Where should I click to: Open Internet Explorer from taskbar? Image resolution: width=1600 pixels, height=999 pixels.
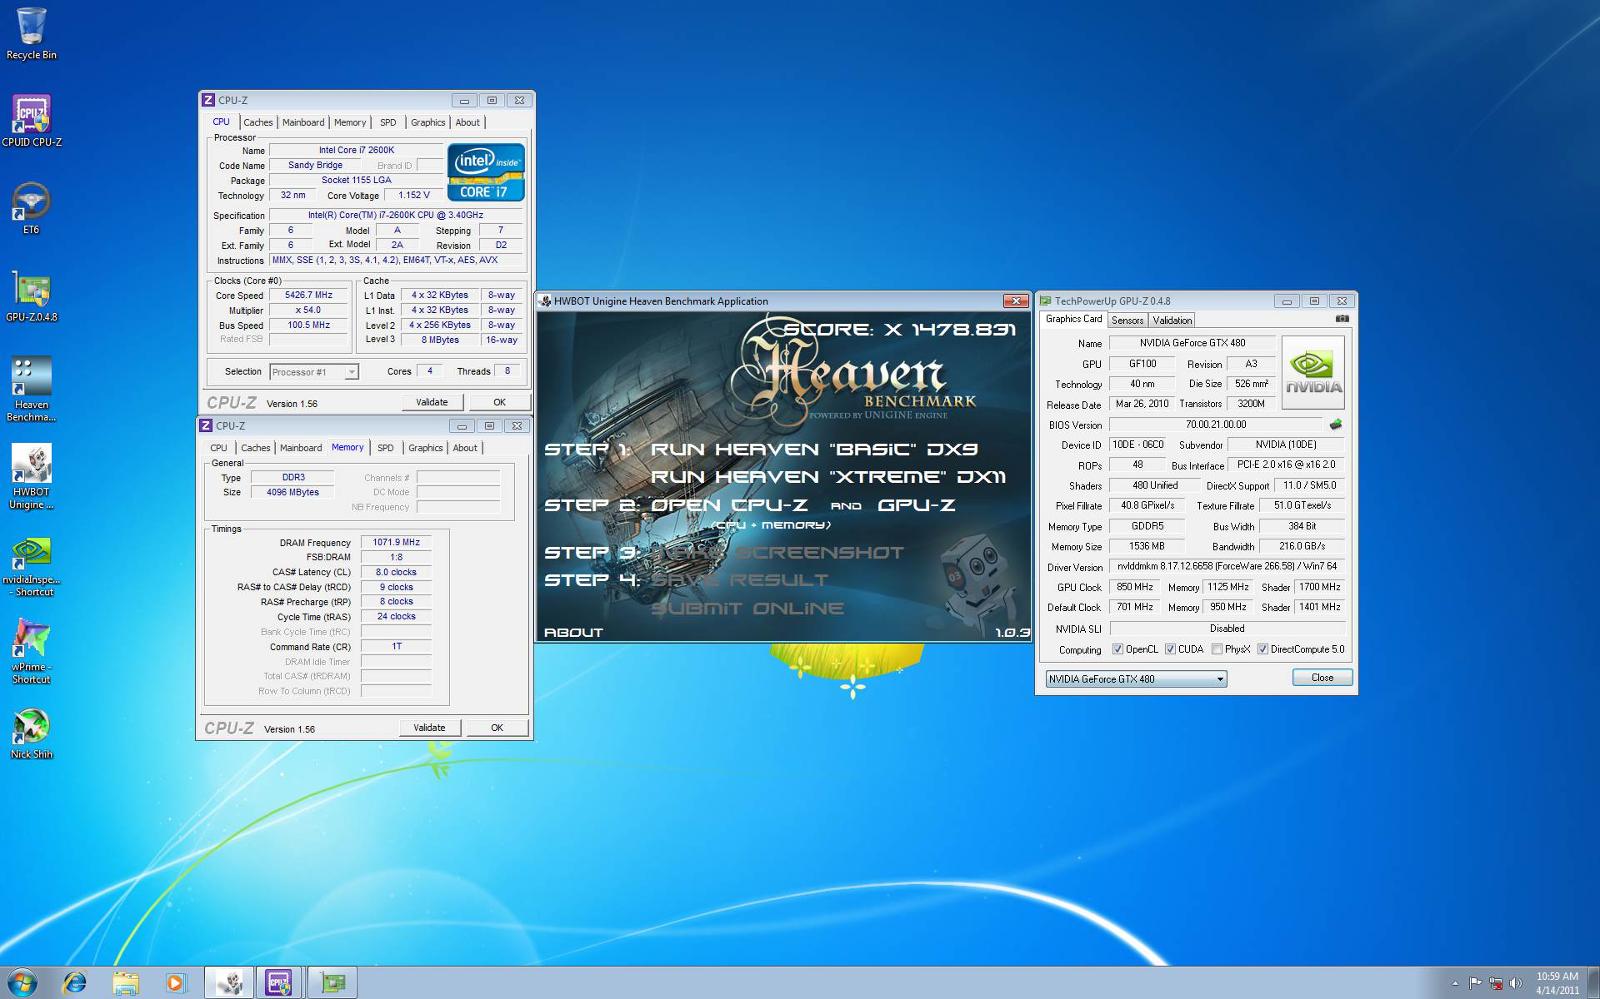coord(75,983)
